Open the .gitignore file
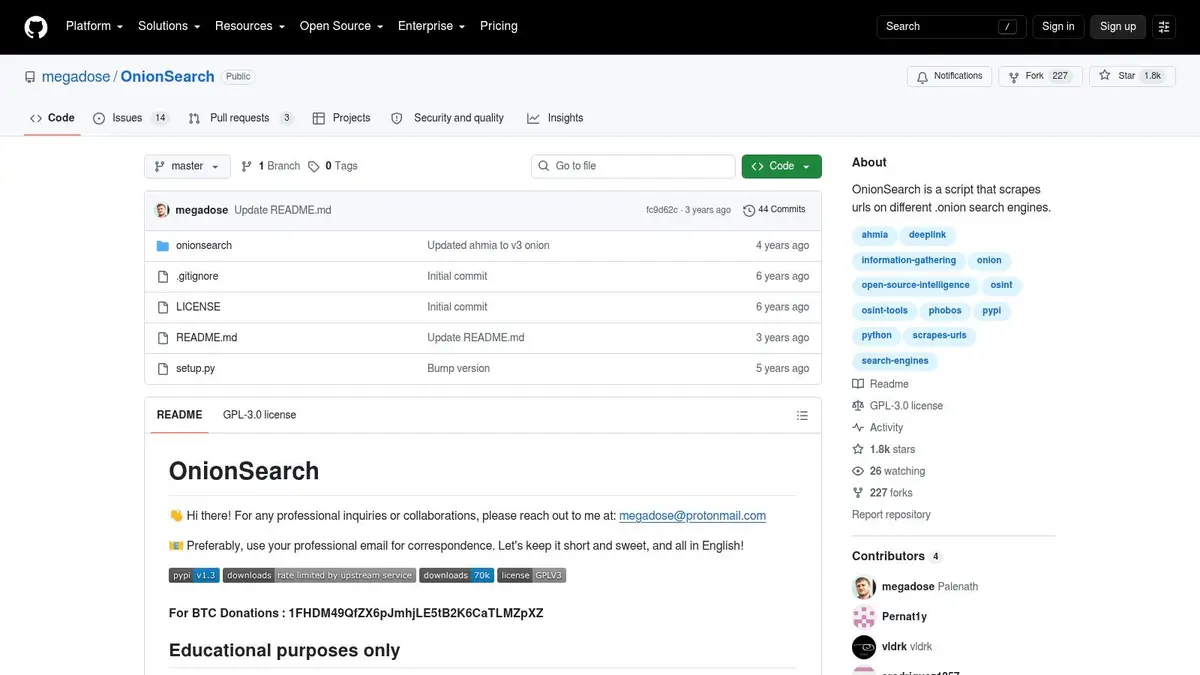 pos(197,276)
